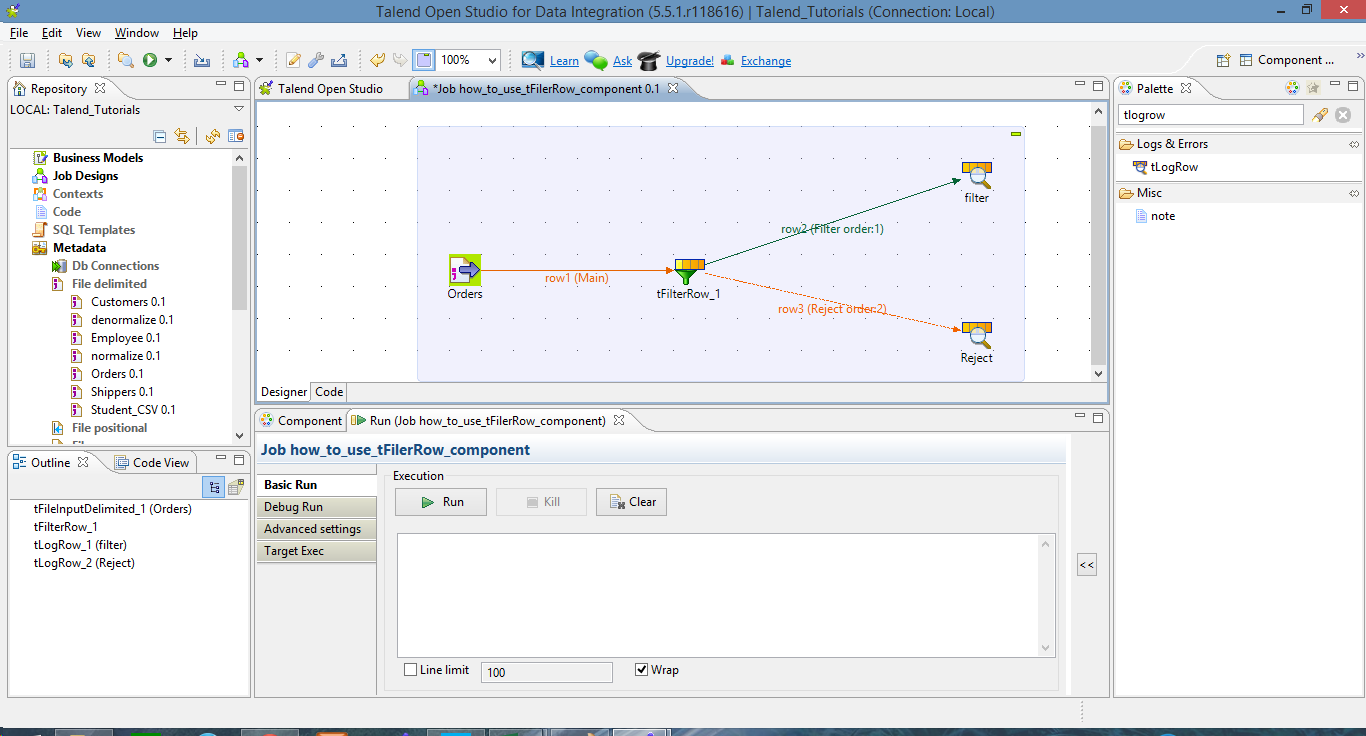Switch Run view to Debug Run mode
Screen dimensions: 1366x736
pyautogui.click(x=316, y=508)
